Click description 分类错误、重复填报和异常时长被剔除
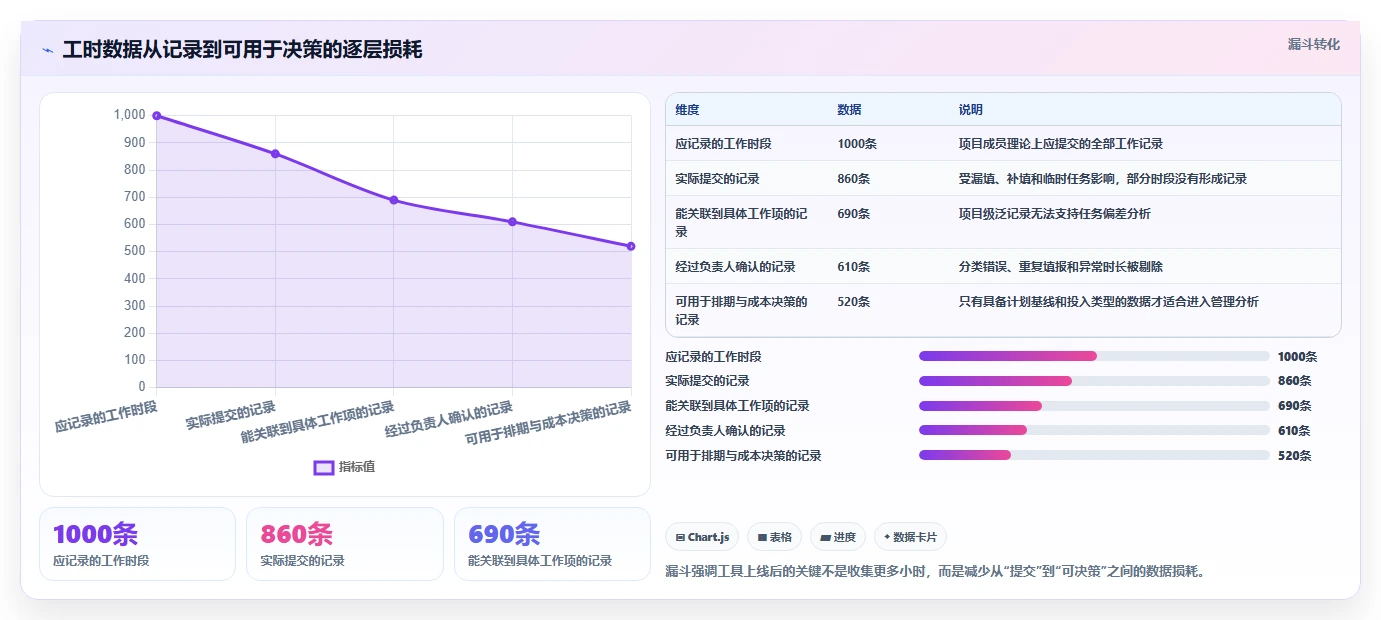 (1060, 267)
